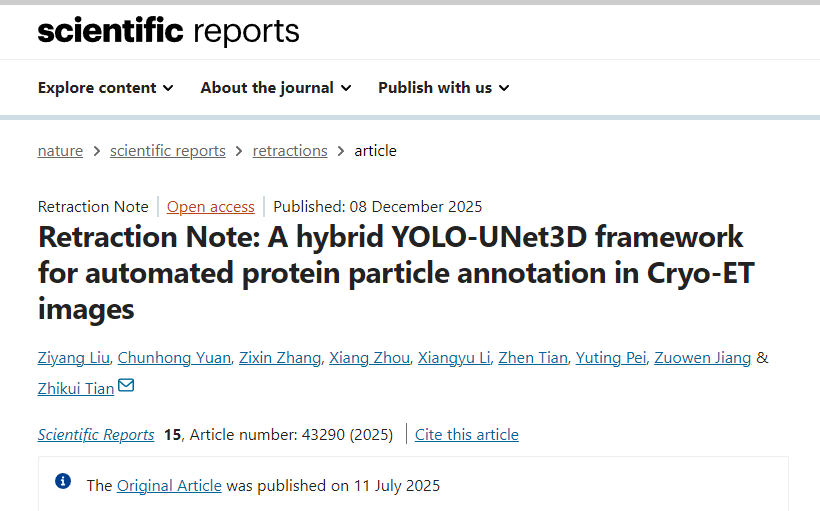
Task: Click the Open access link
Action: coord(211,207)
